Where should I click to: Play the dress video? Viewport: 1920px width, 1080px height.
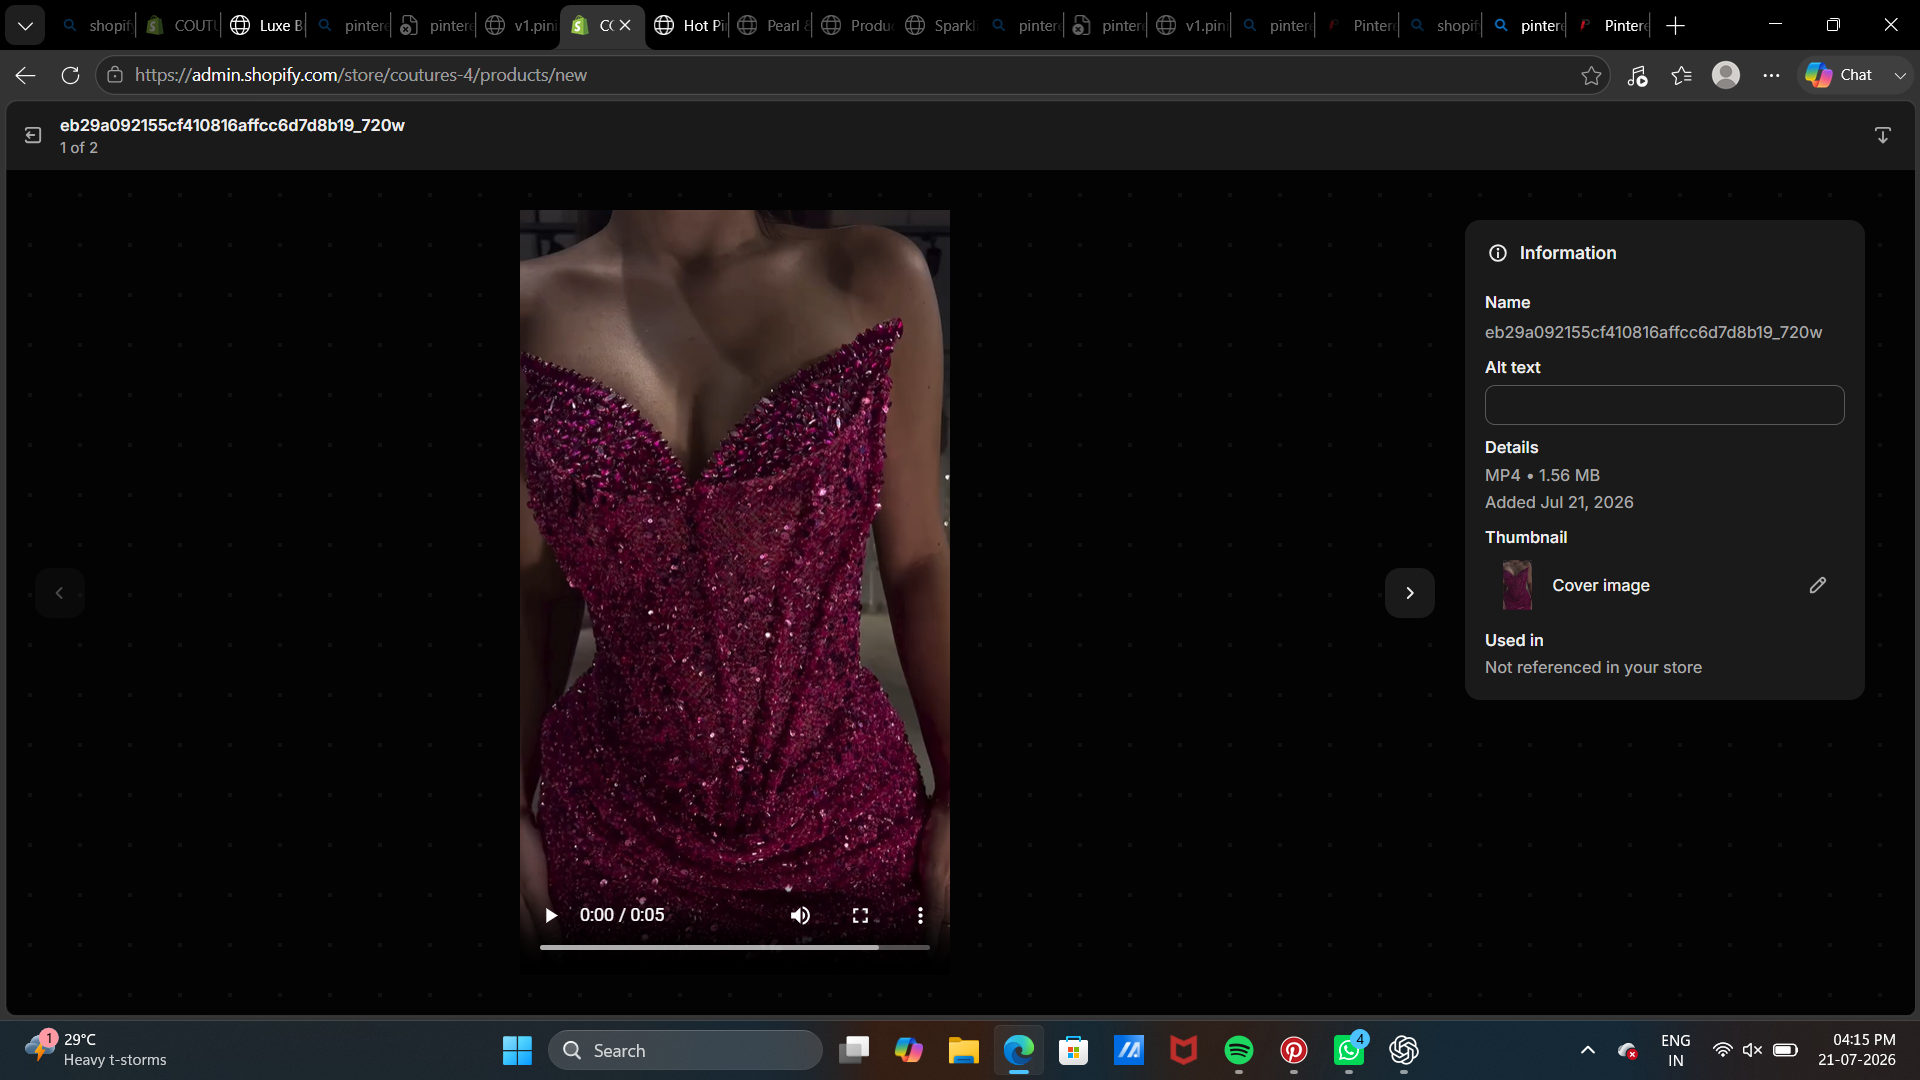(550, 915)
